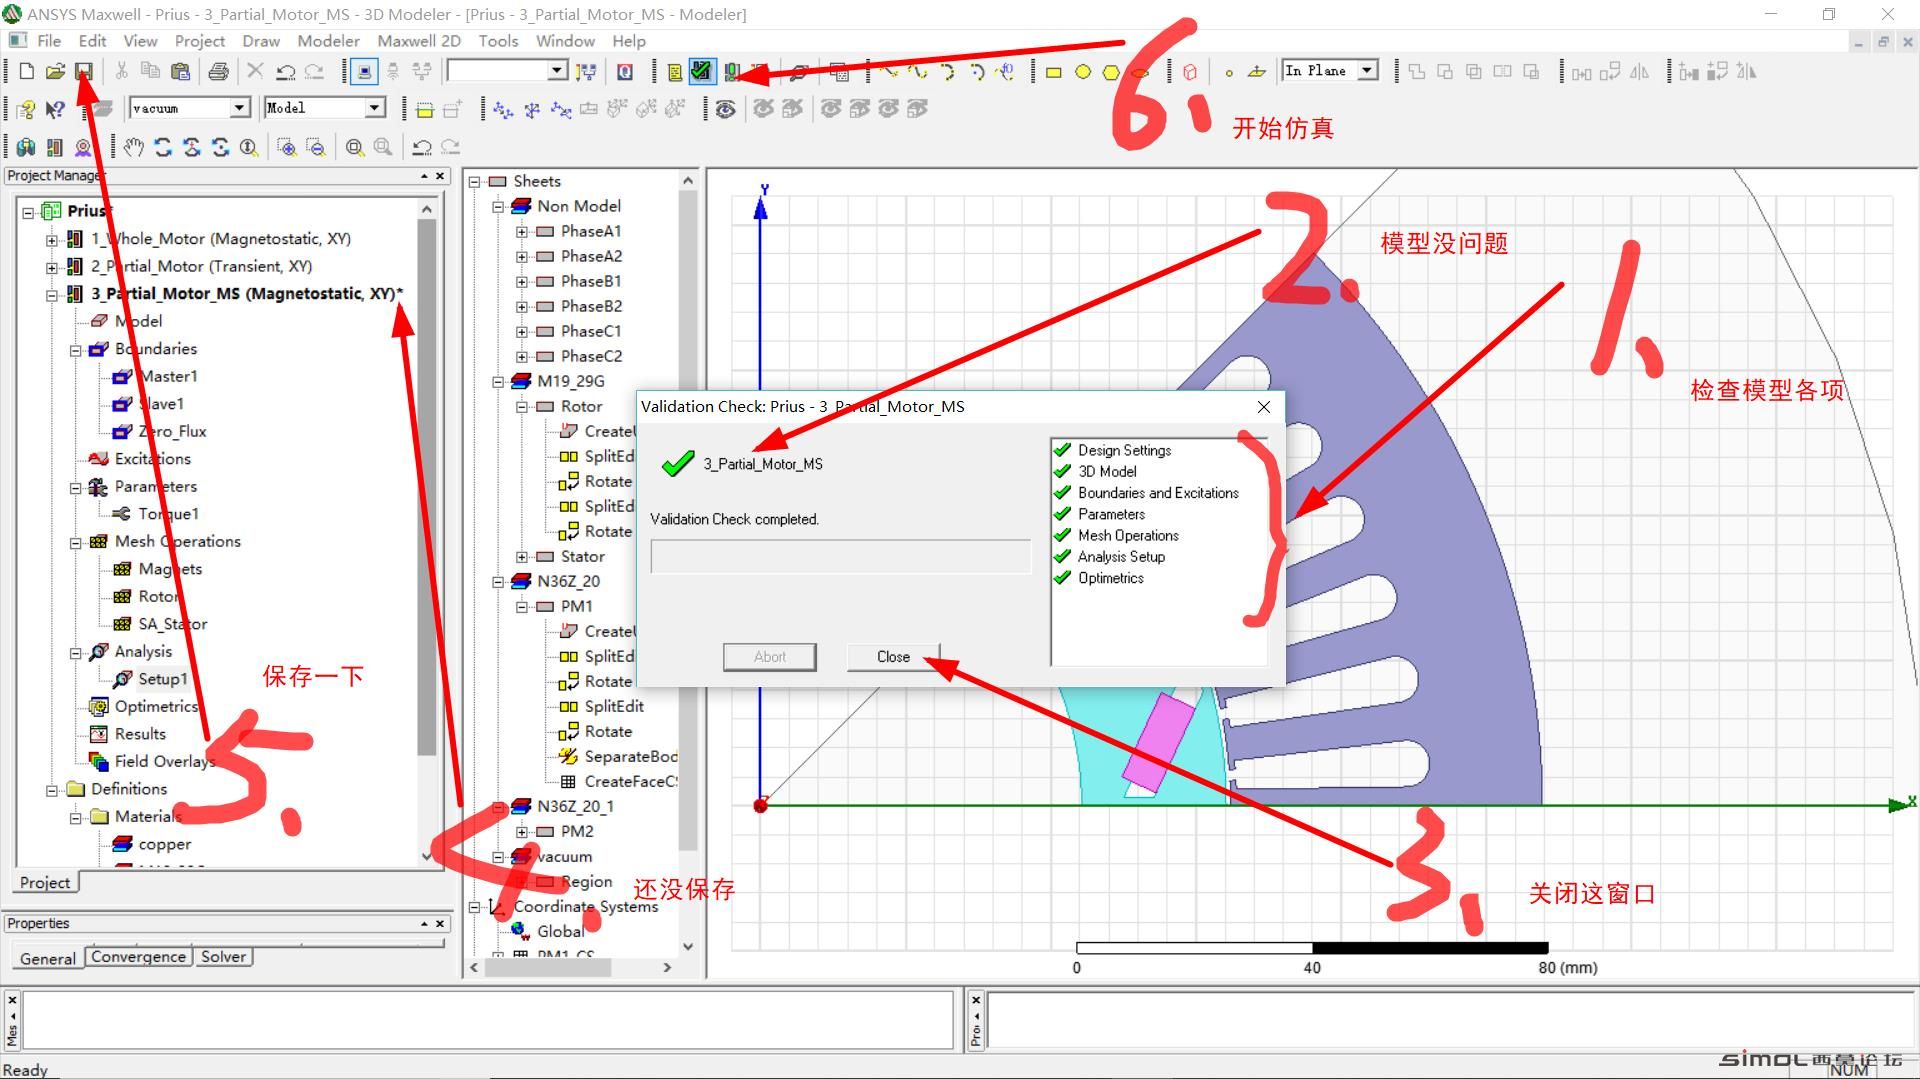Collapse the Boundaries tree node
This screenshot has width=1920, height=1079.
click(x=76, y=350)
